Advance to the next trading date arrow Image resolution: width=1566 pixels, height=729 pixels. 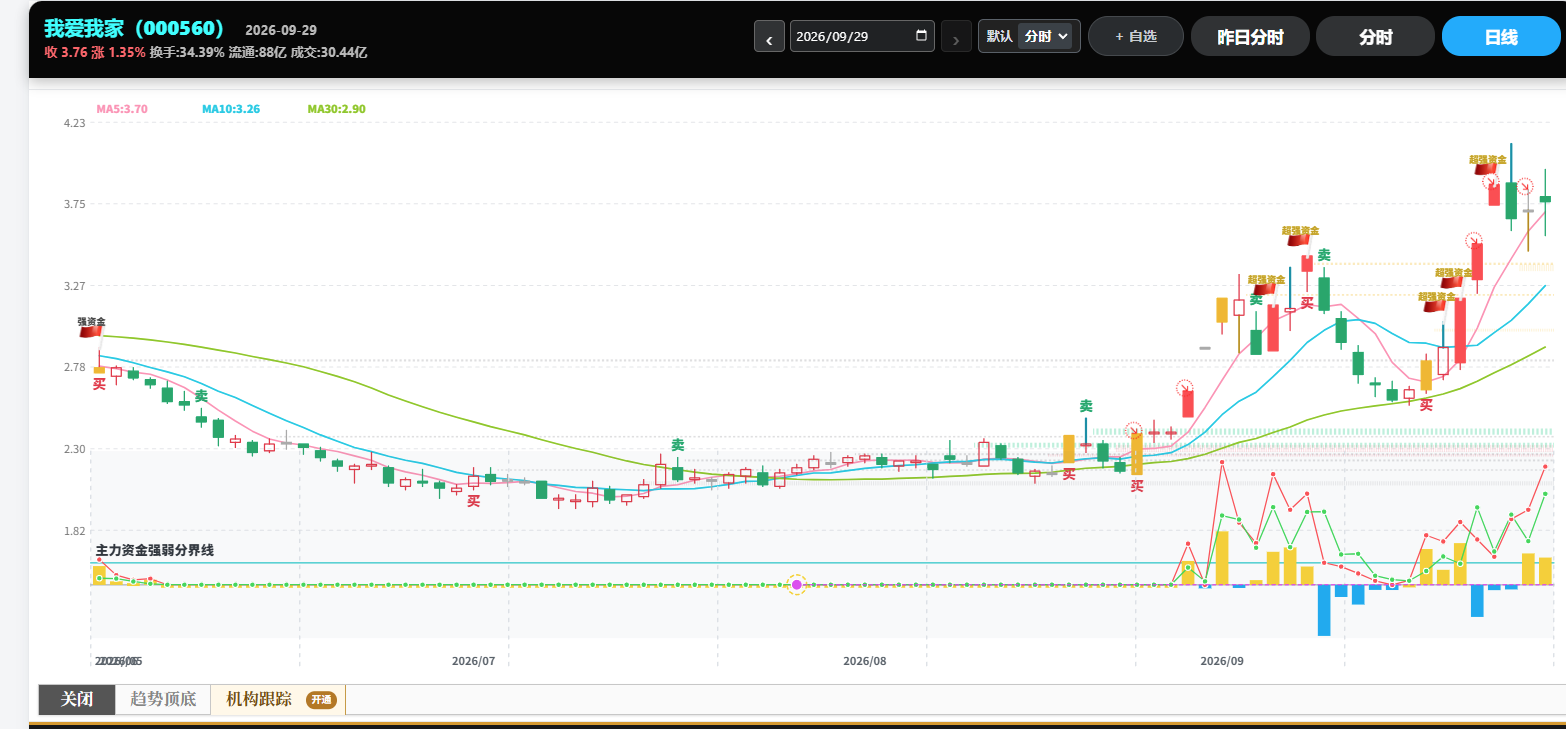point(956,37)
